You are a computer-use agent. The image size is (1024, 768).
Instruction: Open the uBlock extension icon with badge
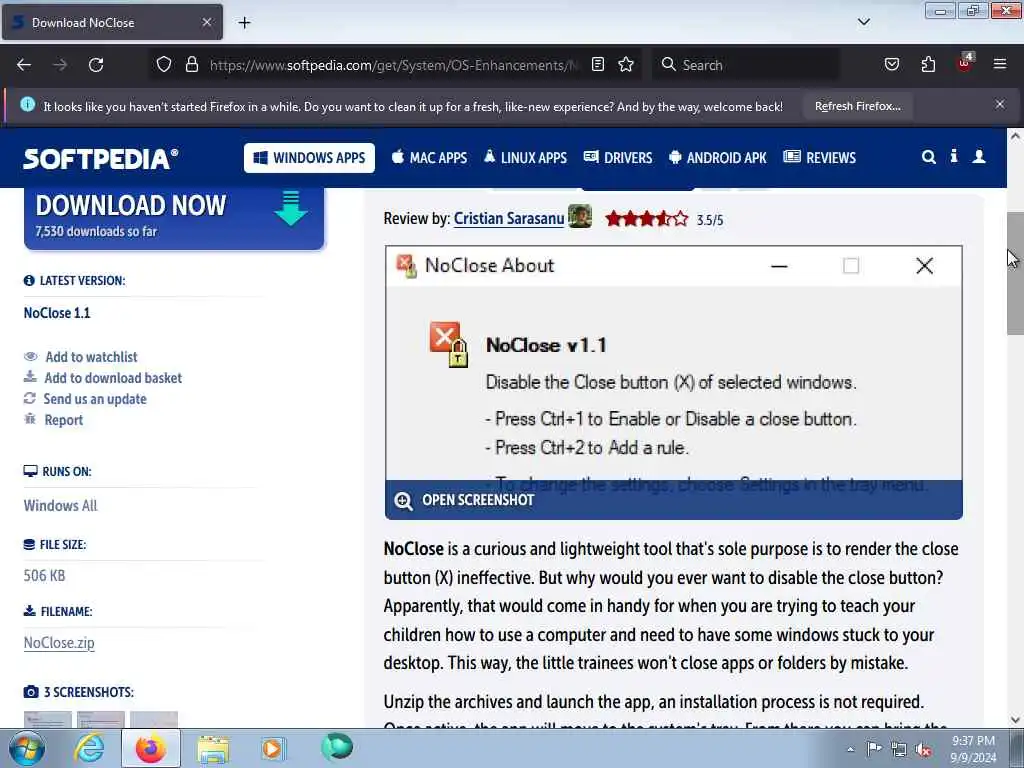(x=965, y=63)
